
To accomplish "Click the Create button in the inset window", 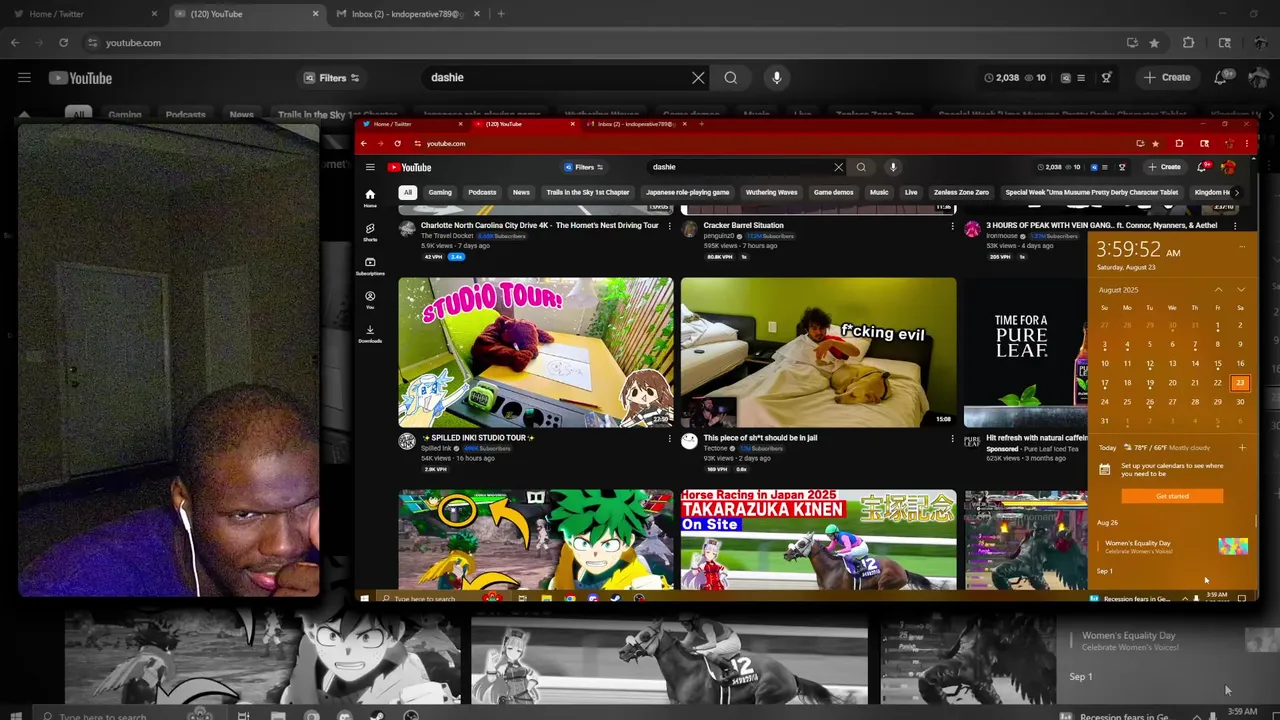I will click(1165, 167).
